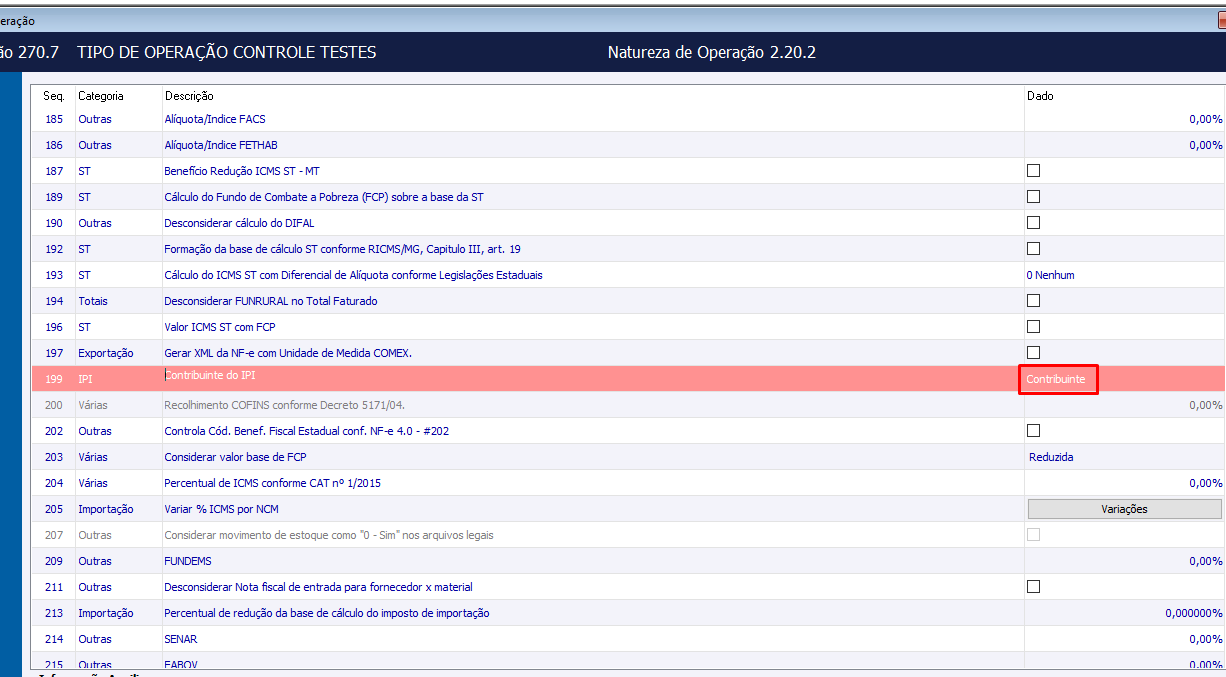Edit the SENAR percentage value
This screenshot has width=1226, height=677.
[x=1205, y=639]
